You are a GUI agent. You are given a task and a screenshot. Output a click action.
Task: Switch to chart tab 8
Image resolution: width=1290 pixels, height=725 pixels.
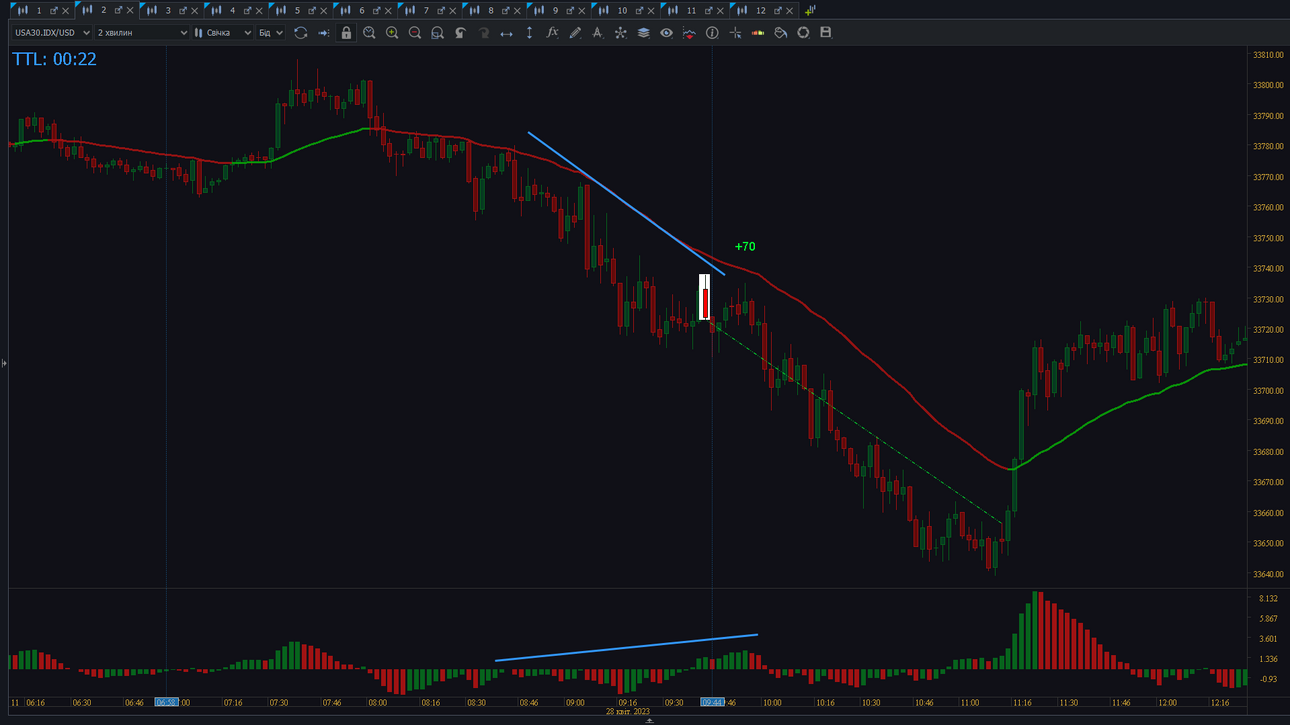491,10
